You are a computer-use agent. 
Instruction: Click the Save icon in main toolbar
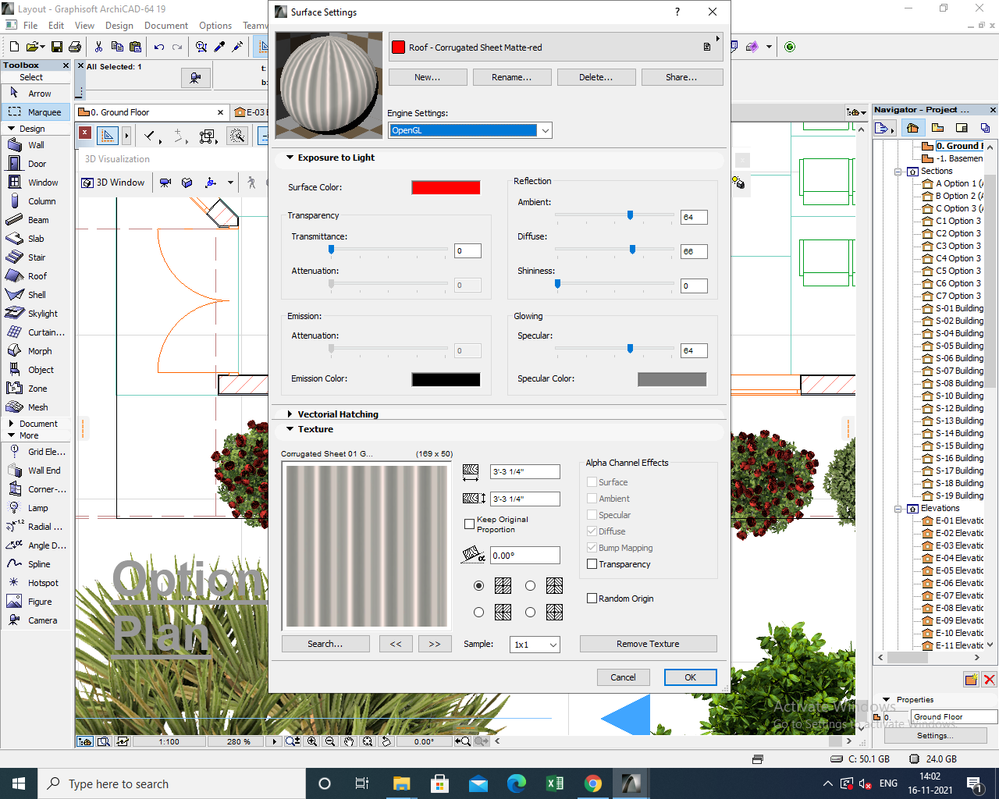(x=57, y=47)
